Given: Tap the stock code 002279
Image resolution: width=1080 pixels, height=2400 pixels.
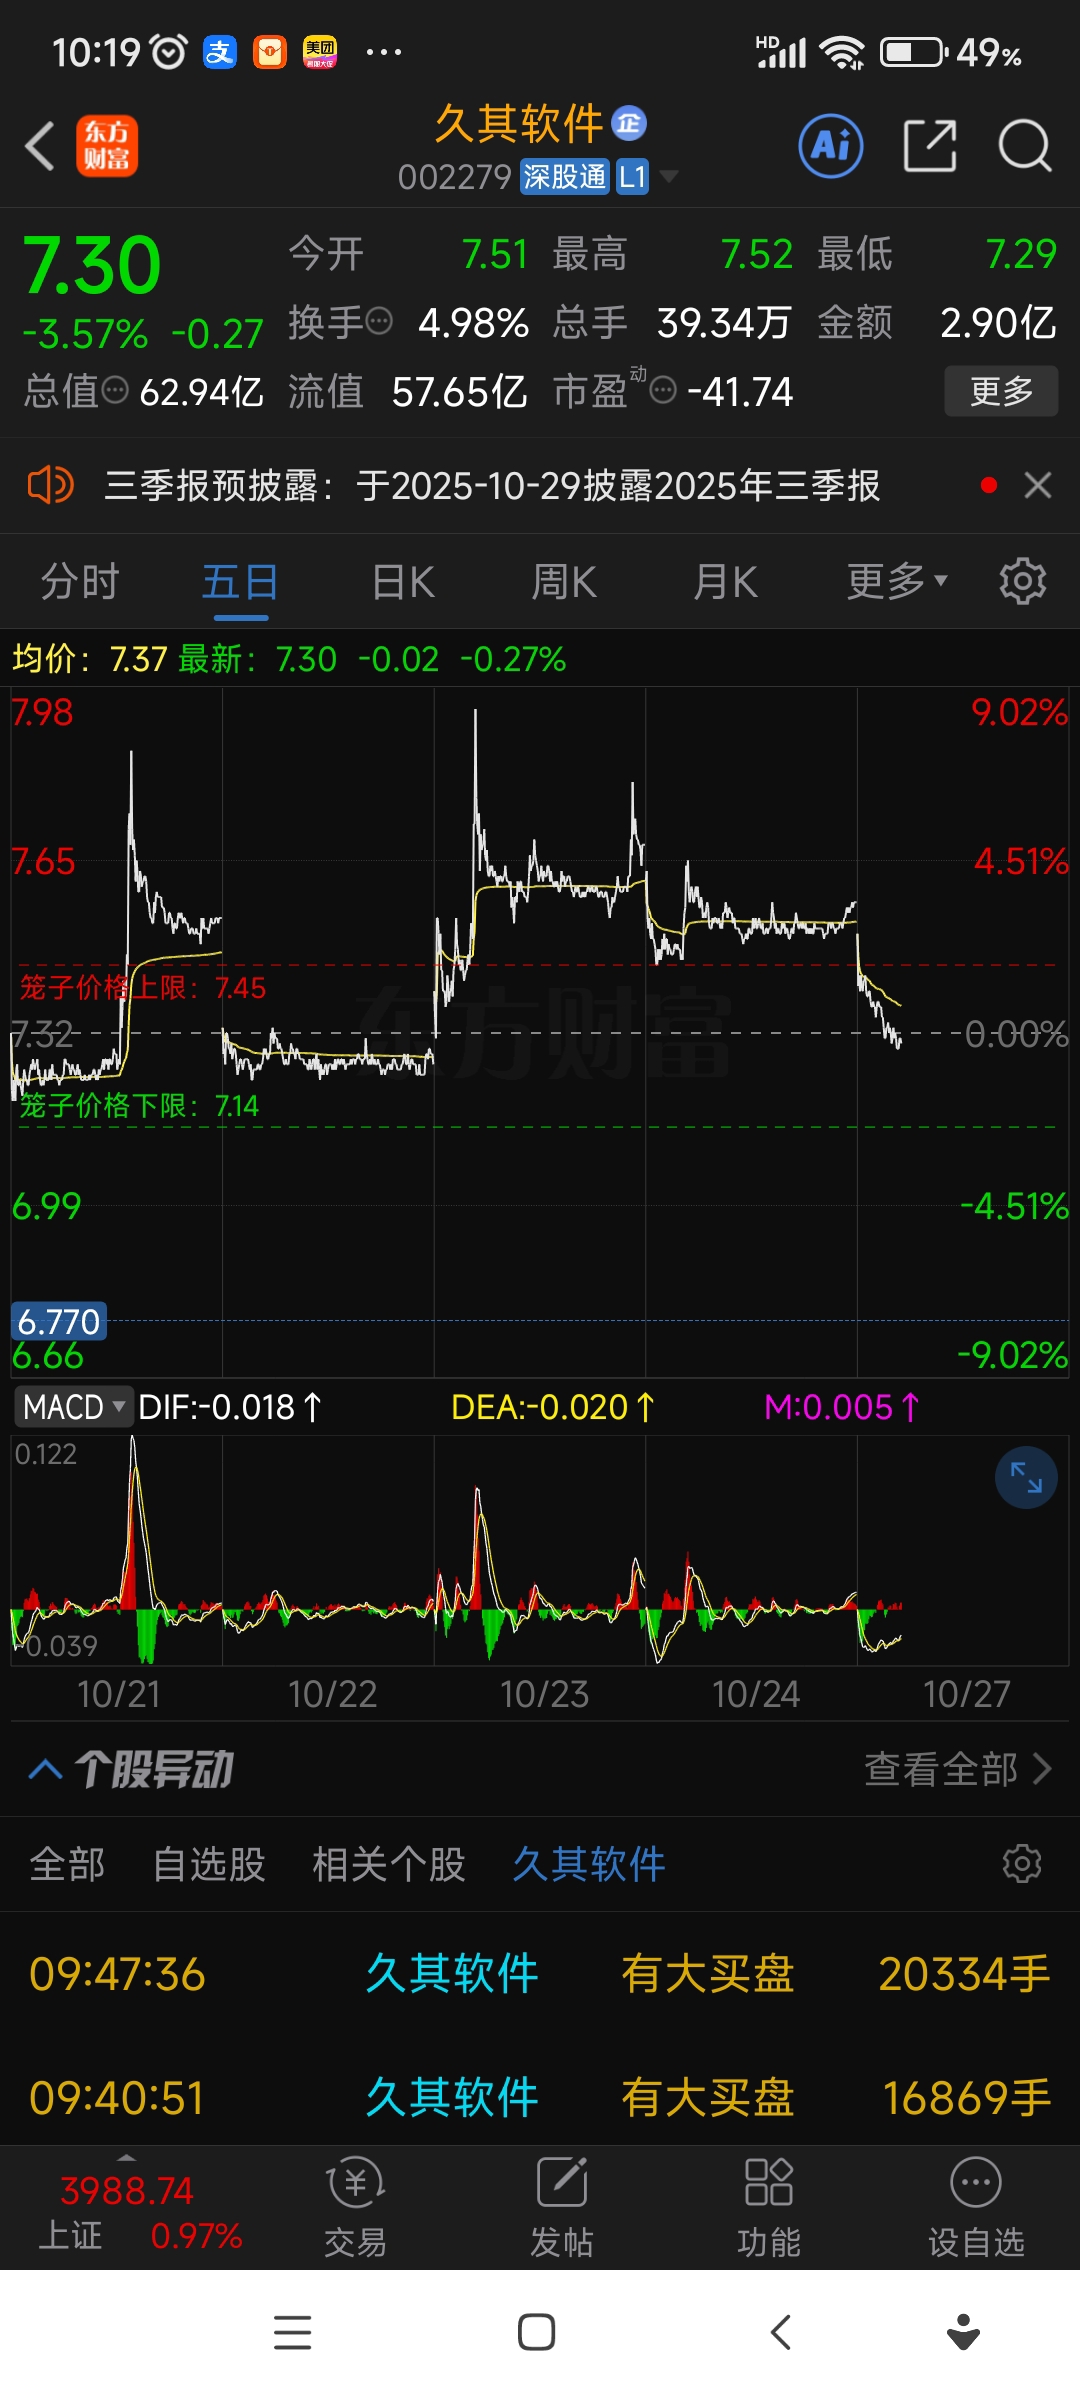Looking at the screenshot, I should tap(455, 177).
